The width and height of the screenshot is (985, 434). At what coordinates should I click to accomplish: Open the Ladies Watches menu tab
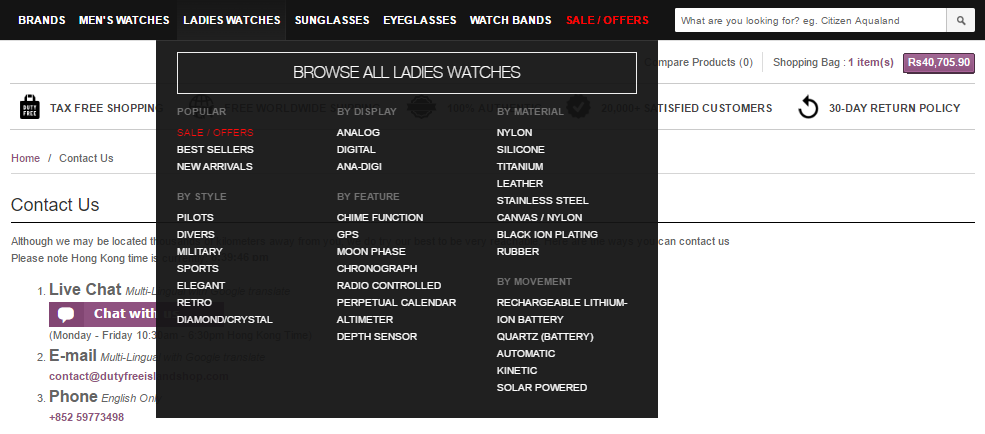point(232,20)
